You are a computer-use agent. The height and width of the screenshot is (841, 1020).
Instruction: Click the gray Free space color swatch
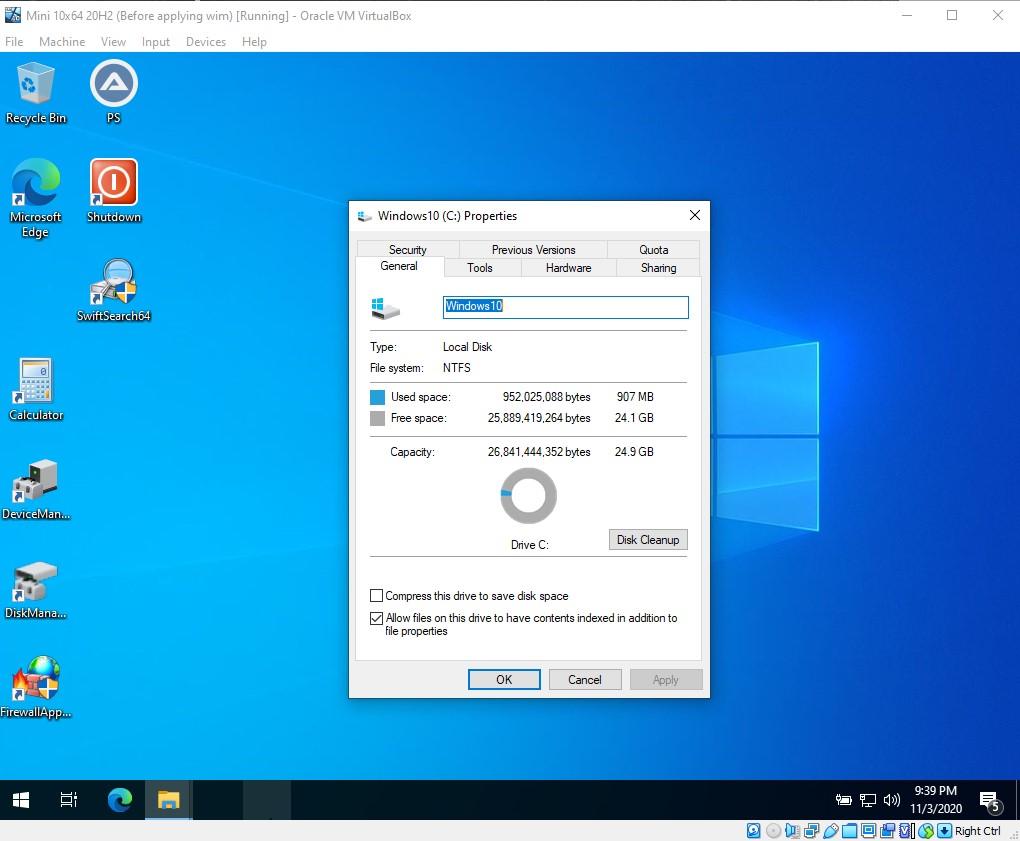pos(377,418)
